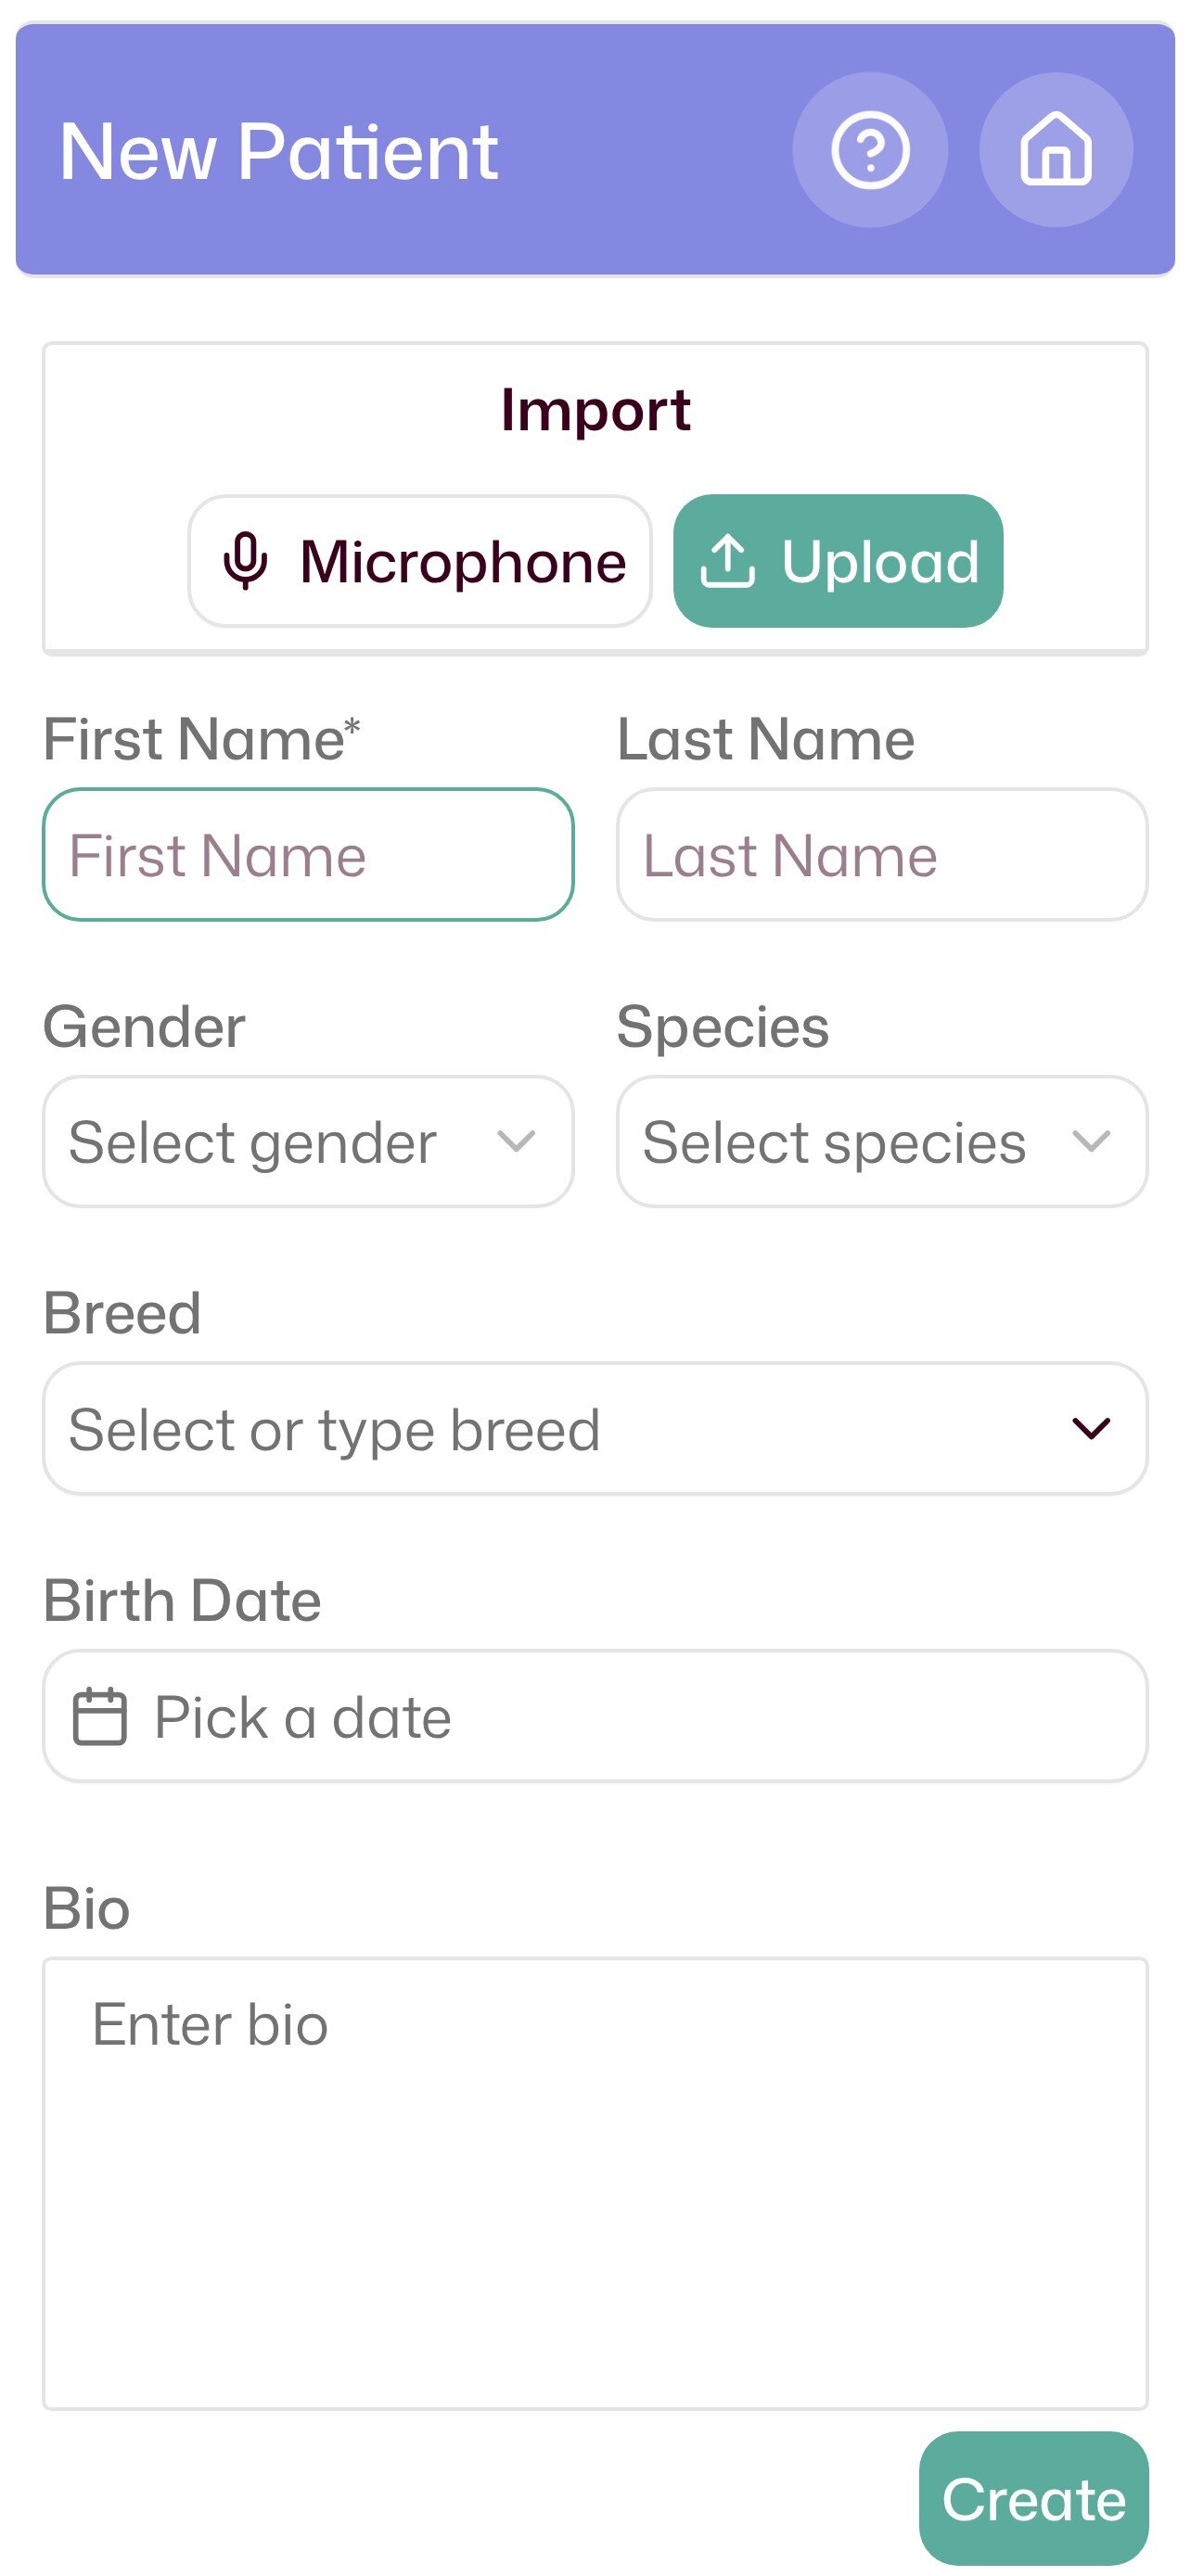
Task: Click into the Last Name field
Action: pyautogui.click(x=881, y=855)
